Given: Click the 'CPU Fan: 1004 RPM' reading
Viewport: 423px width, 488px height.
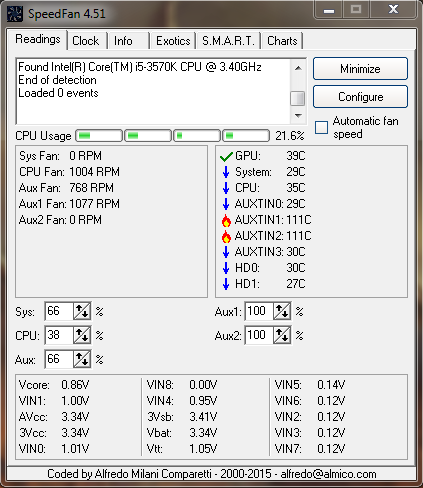Looking at the screenshot, I should [x=69, y=172].
